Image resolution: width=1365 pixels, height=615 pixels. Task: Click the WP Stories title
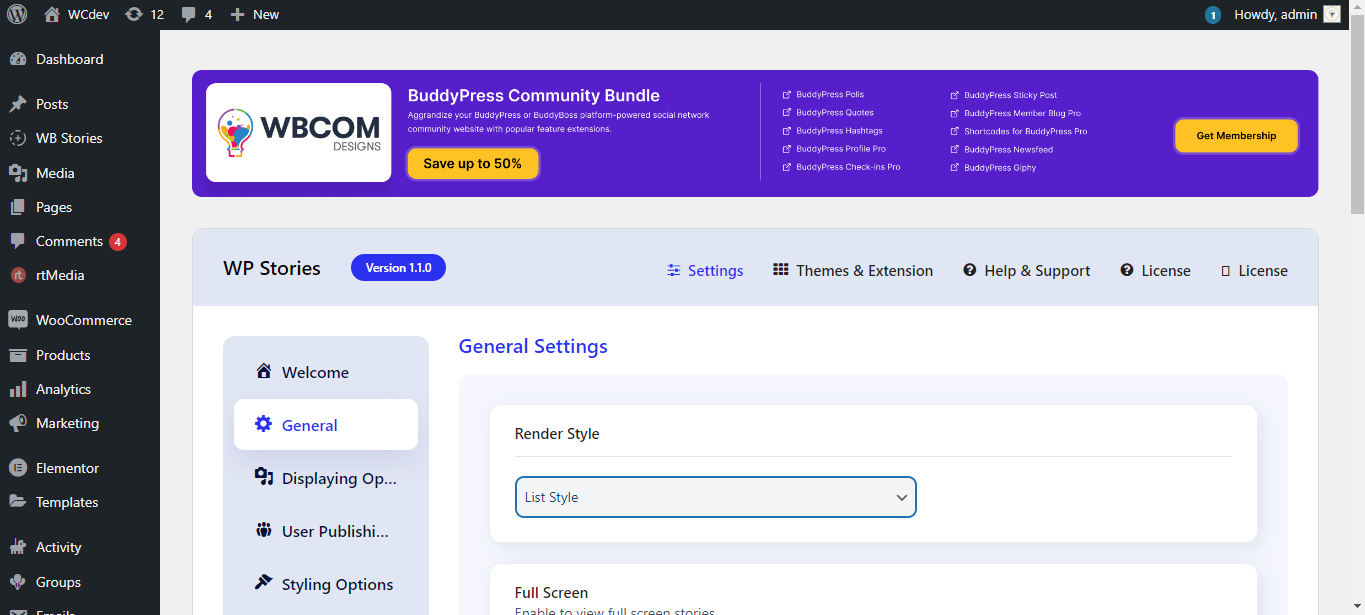pyautogui.click(x=272, y=268)
